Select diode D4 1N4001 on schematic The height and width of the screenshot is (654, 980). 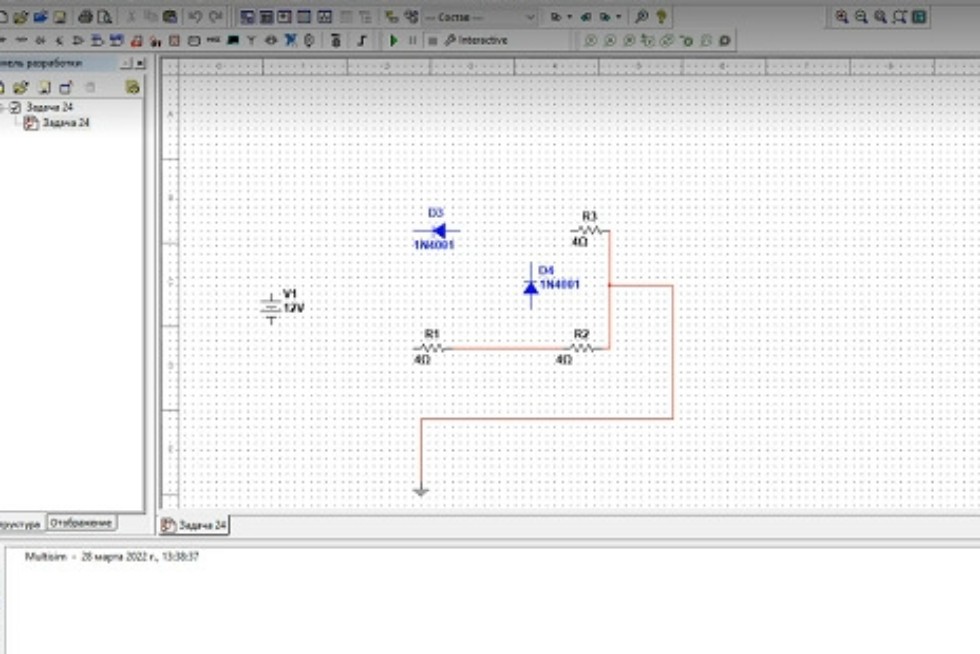pos(531,287)
